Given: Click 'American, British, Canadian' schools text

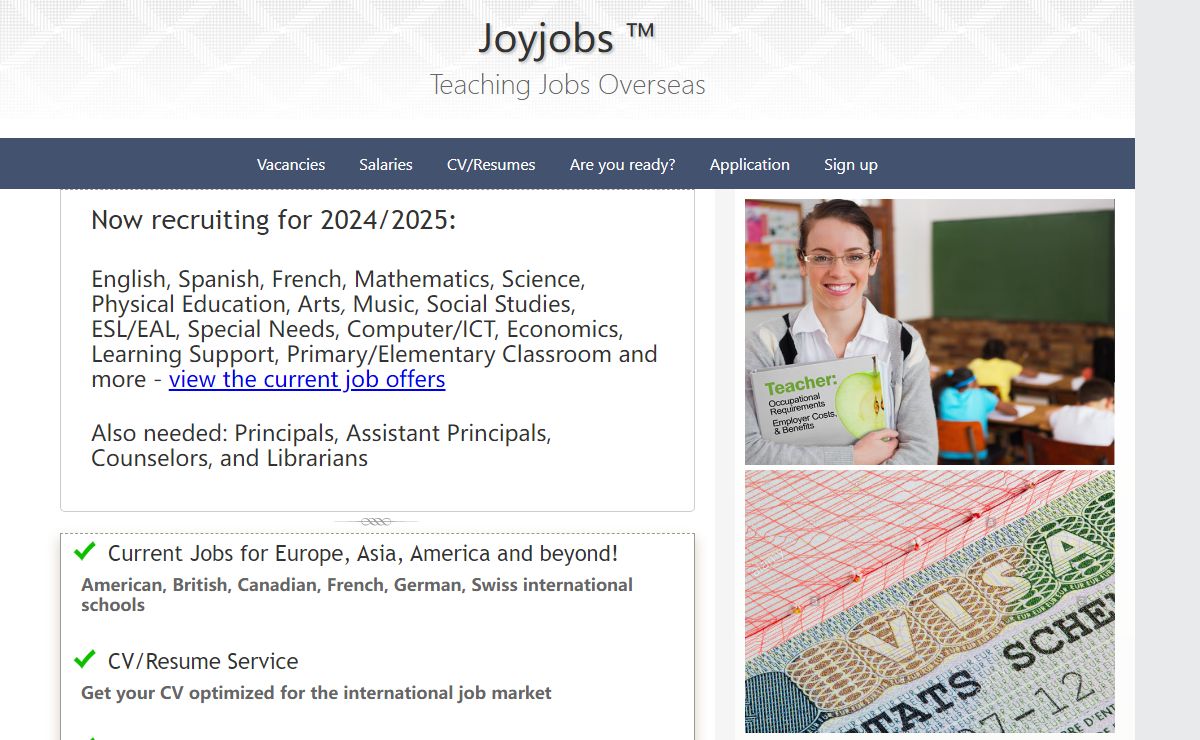Looking at the screenshot, I should point(357,595).
